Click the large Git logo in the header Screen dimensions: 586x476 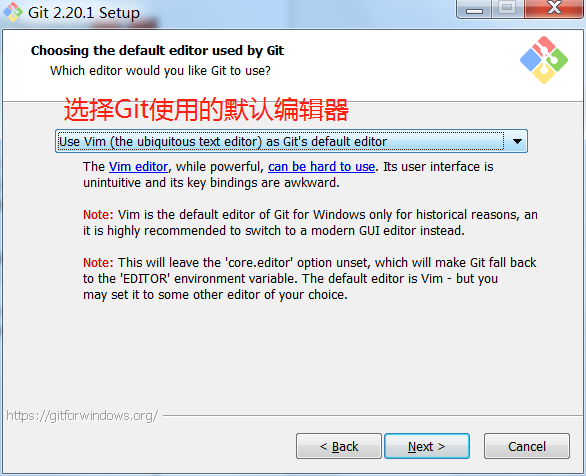[x=544, y=60]
